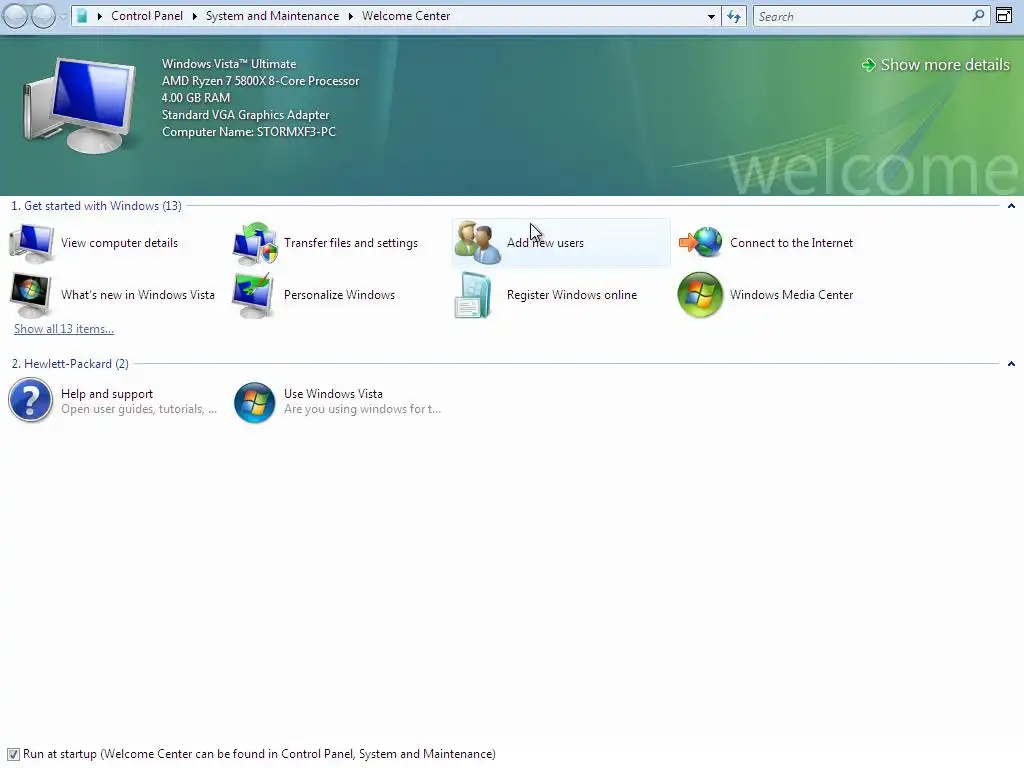Click the Add new users people icon
Viewport: 1024px width, 768px height.
[477, 243]
